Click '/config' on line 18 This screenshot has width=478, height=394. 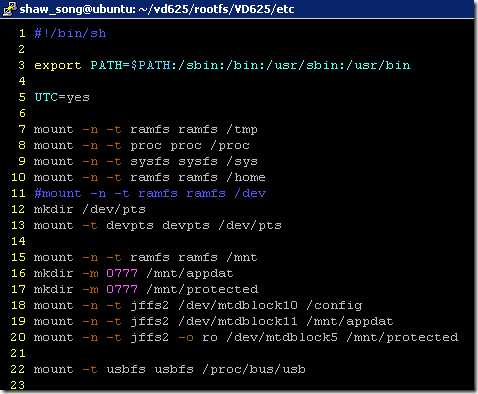(334, 305)
